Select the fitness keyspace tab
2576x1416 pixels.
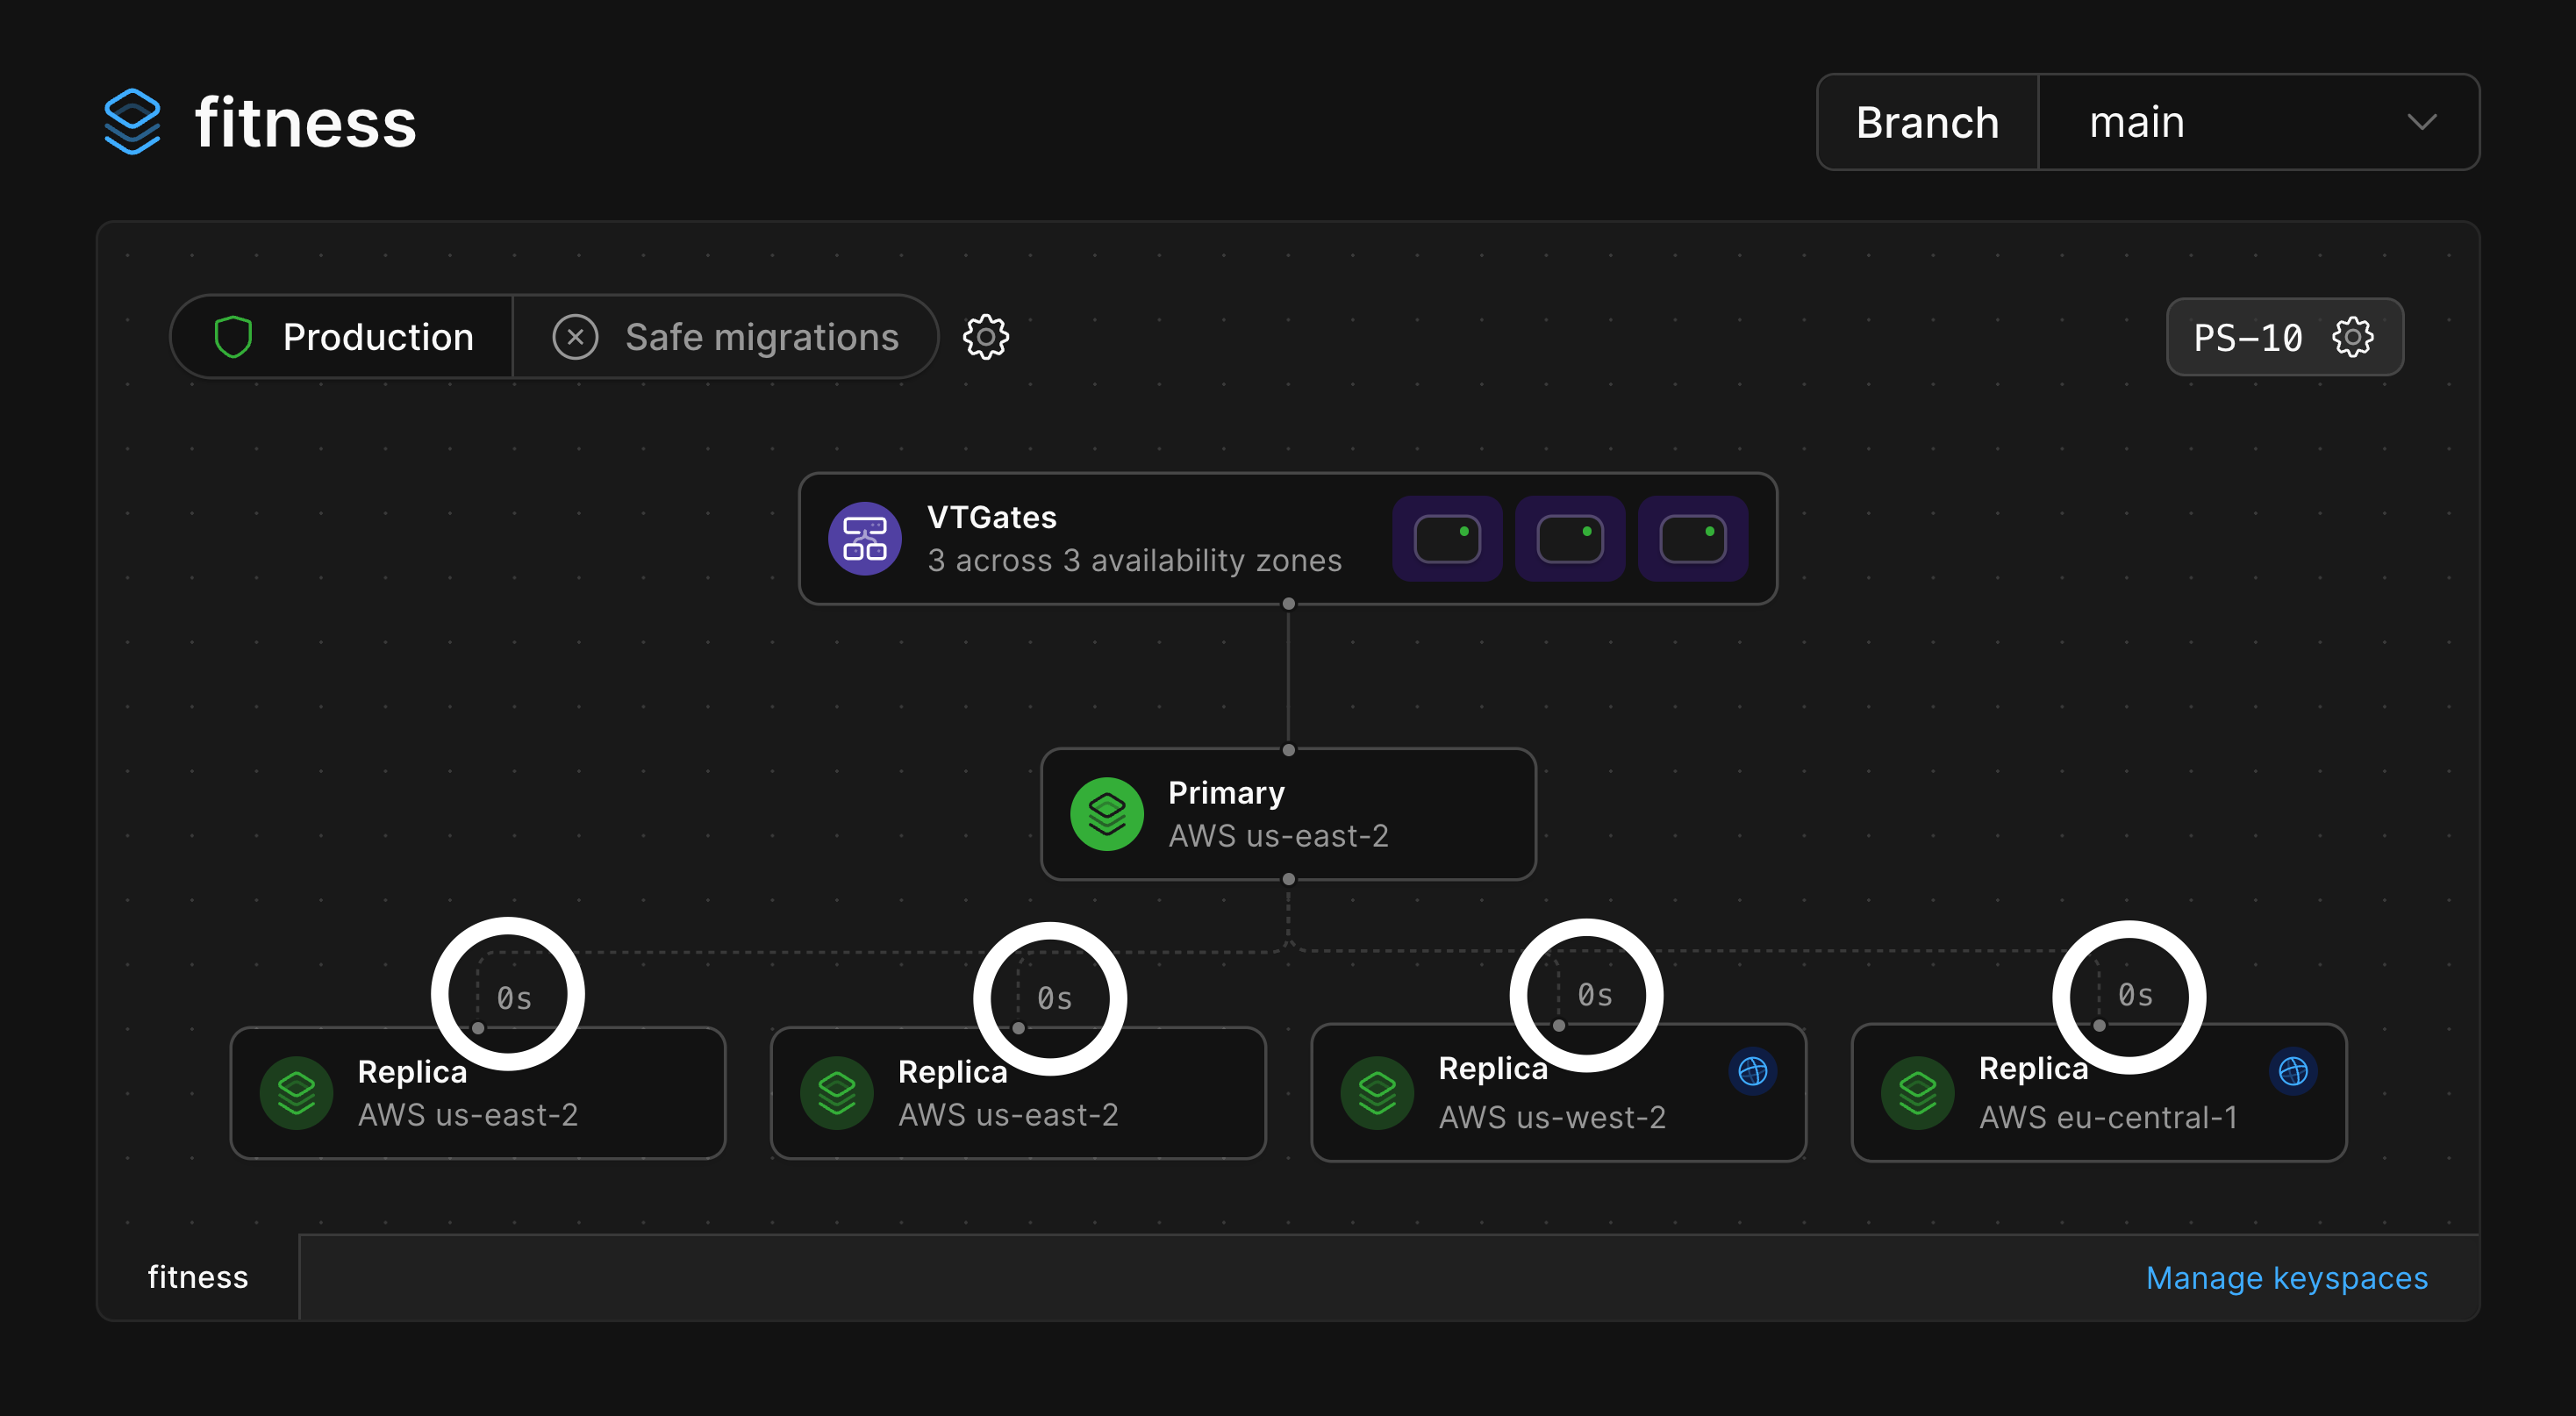(x=198, y=1277)
